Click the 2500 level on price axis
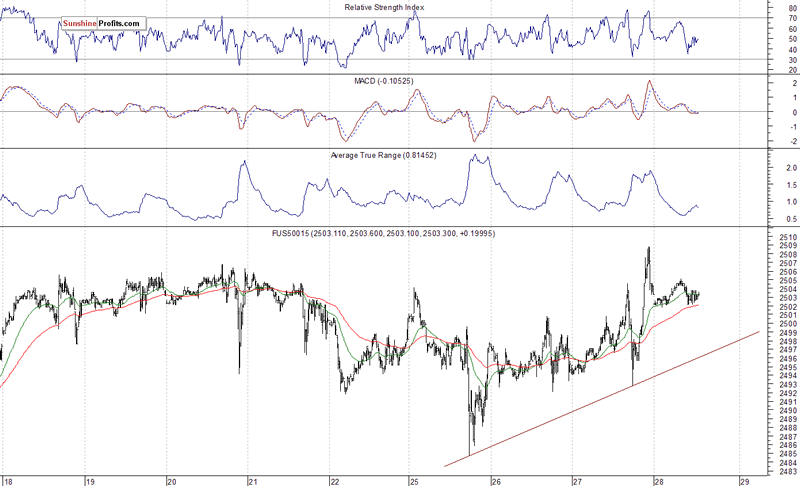 tap(788, 324)
